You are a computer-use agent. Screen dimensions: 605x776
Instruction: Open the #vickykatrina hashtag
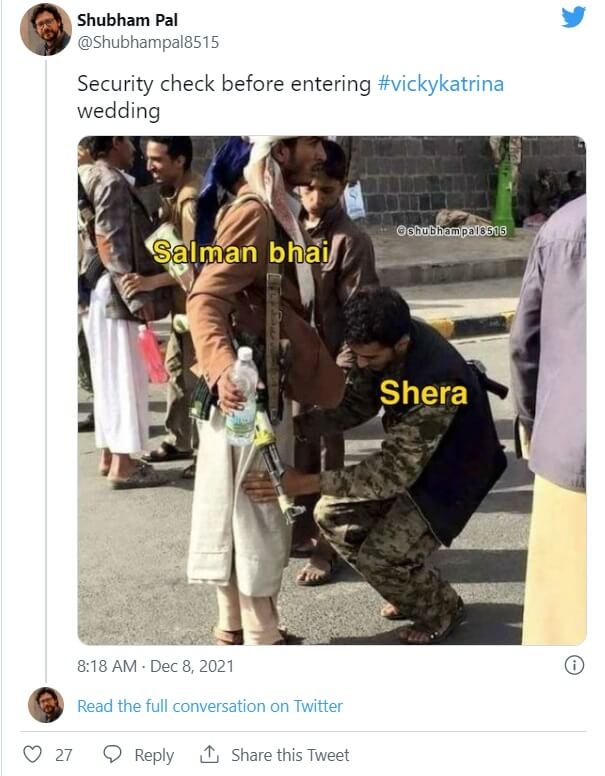pyautogui.click(x=441, y=84)
